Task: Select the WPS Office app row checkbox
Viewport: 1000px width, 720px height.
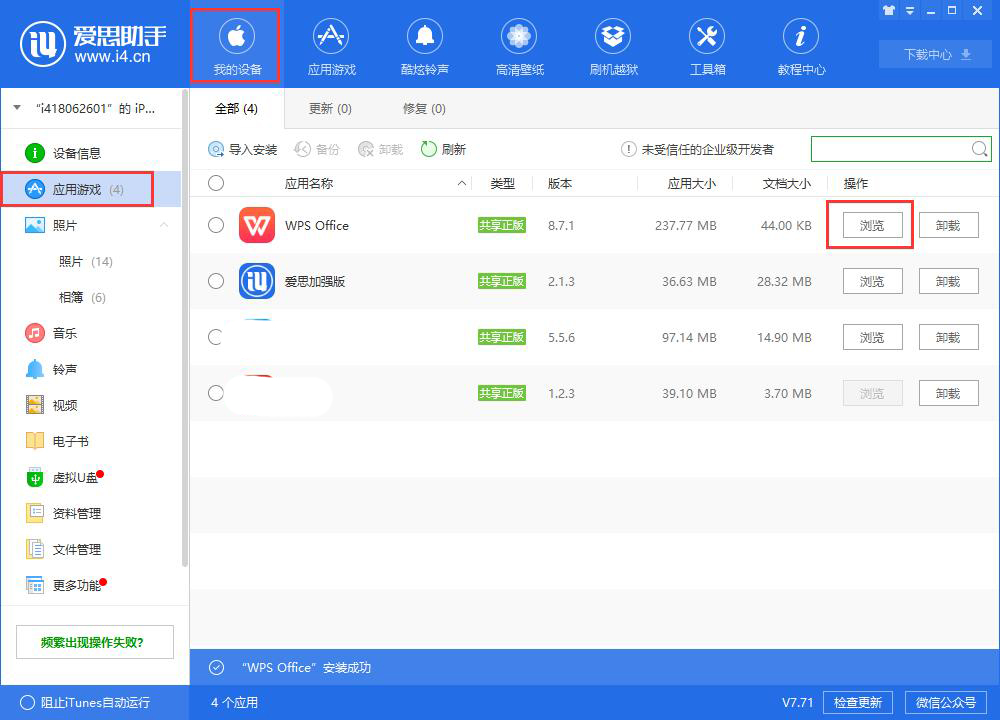Action: [215, 225]
